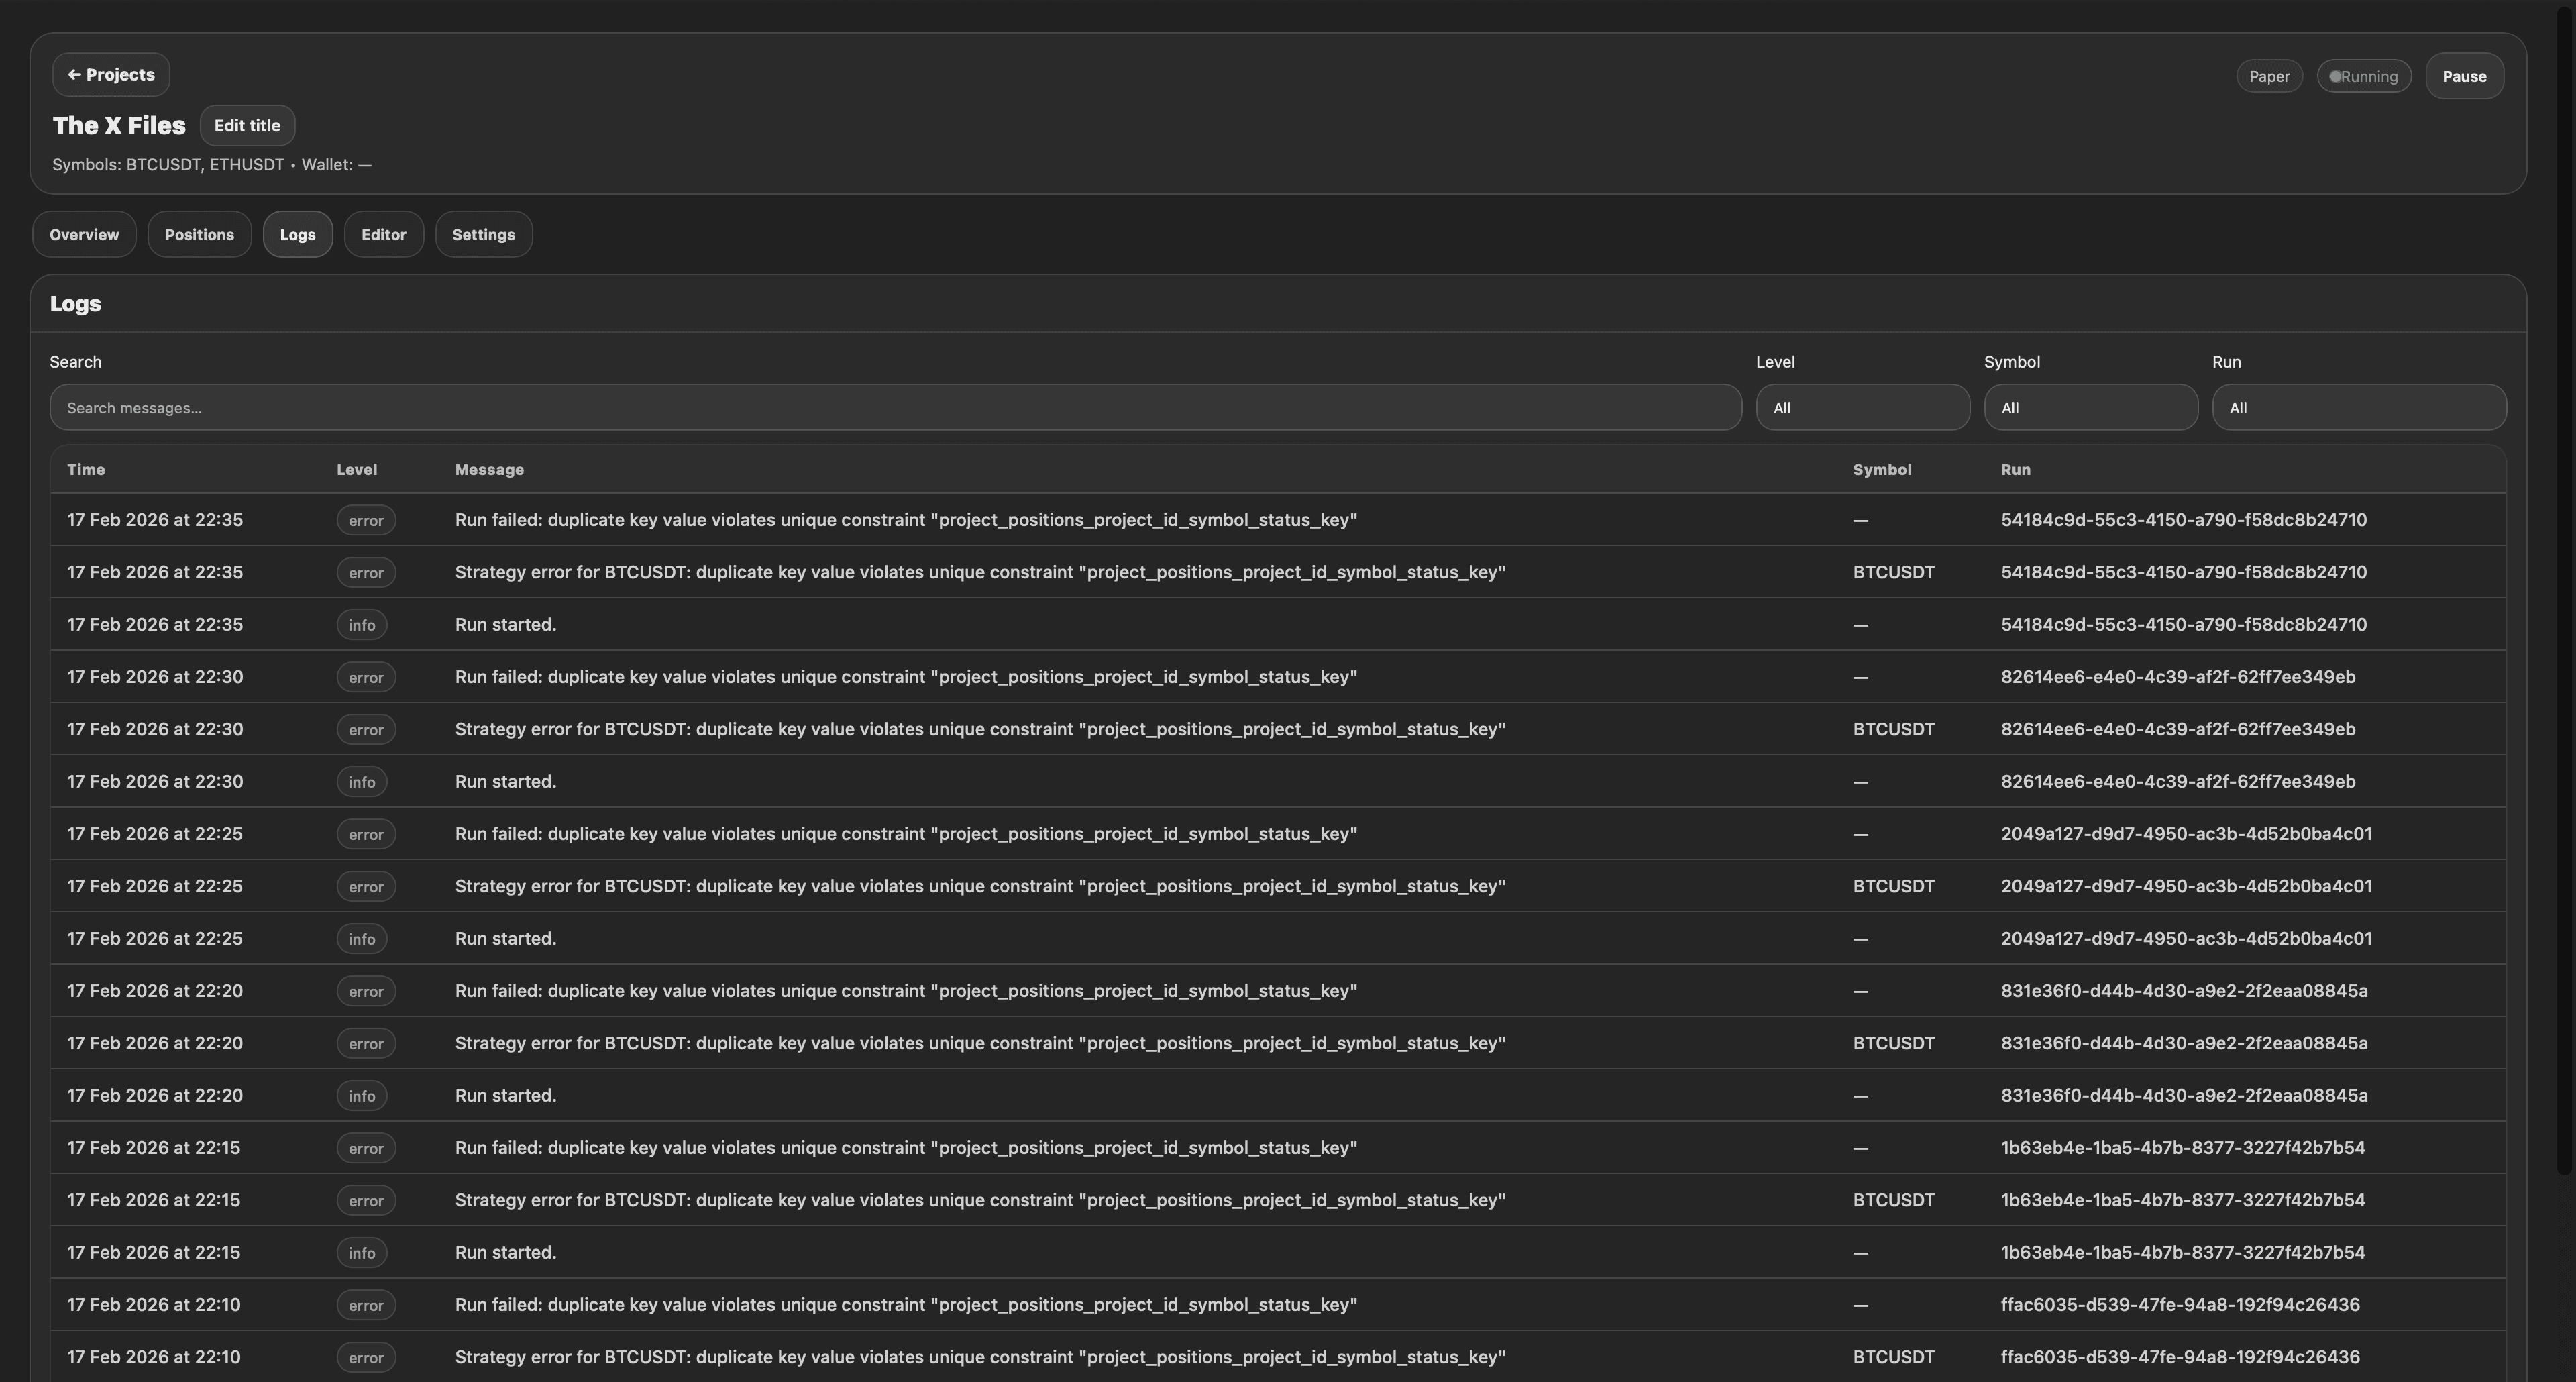This screenshot has height=1382, width=2576.
Task: Click the Edit title button
Action: pos(247,125)
